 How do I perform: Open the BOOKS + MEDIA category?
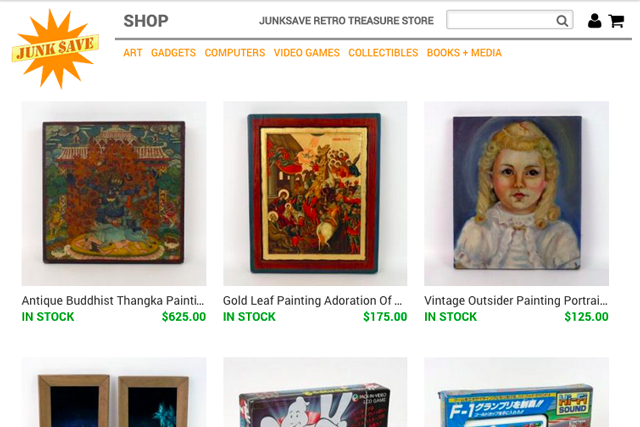click(x=464, y=53)
